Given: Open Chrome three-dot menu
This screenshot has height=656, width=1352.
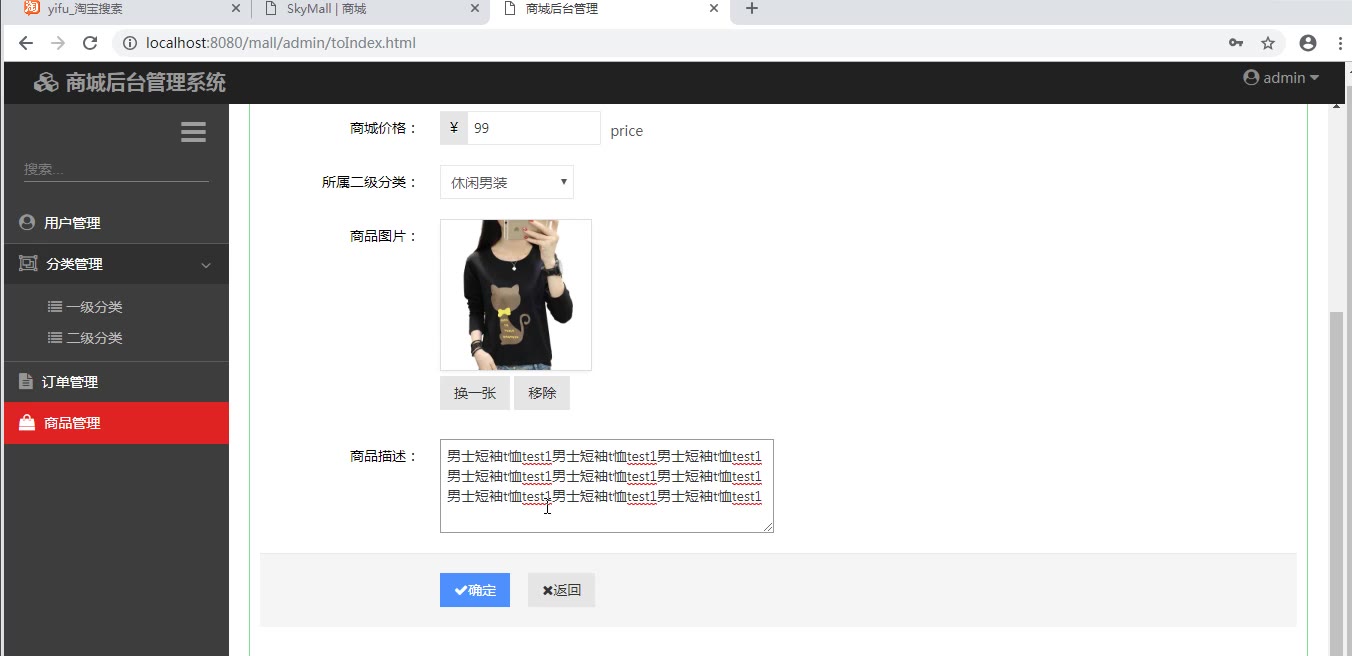Looking at the screenshot, I should coord(1340,43).
